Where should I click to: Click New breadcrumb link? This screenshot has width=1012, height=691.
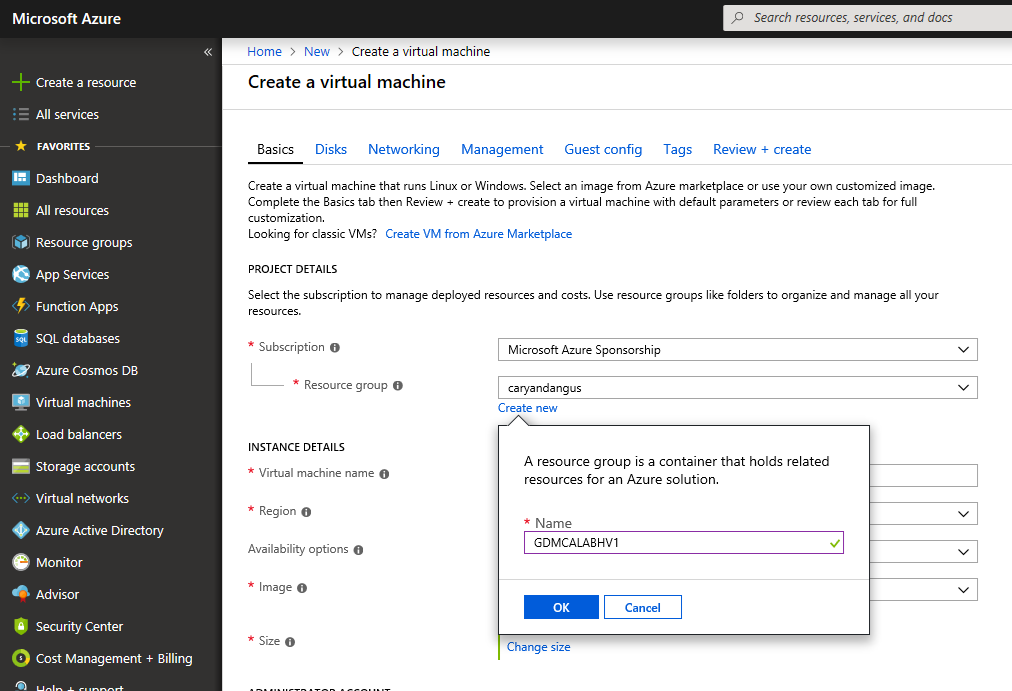click(316, 52)
